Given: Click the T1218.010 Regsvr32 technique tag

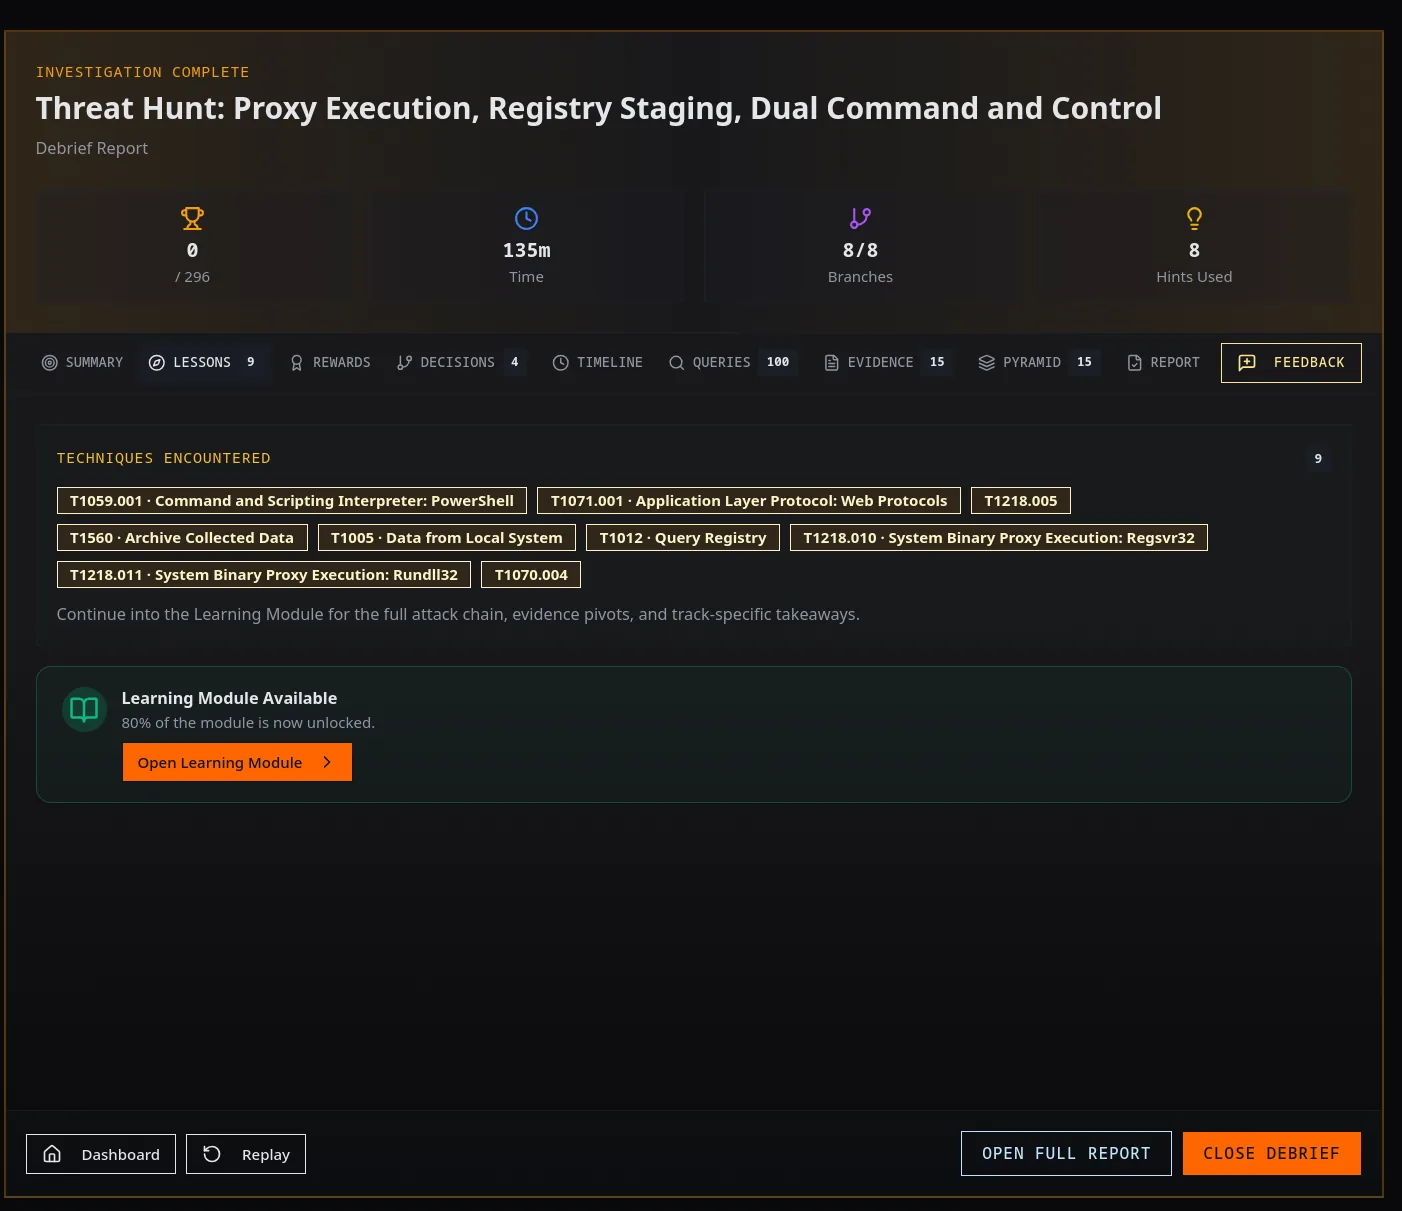Looking at the screenshot, I should (999, 538).
